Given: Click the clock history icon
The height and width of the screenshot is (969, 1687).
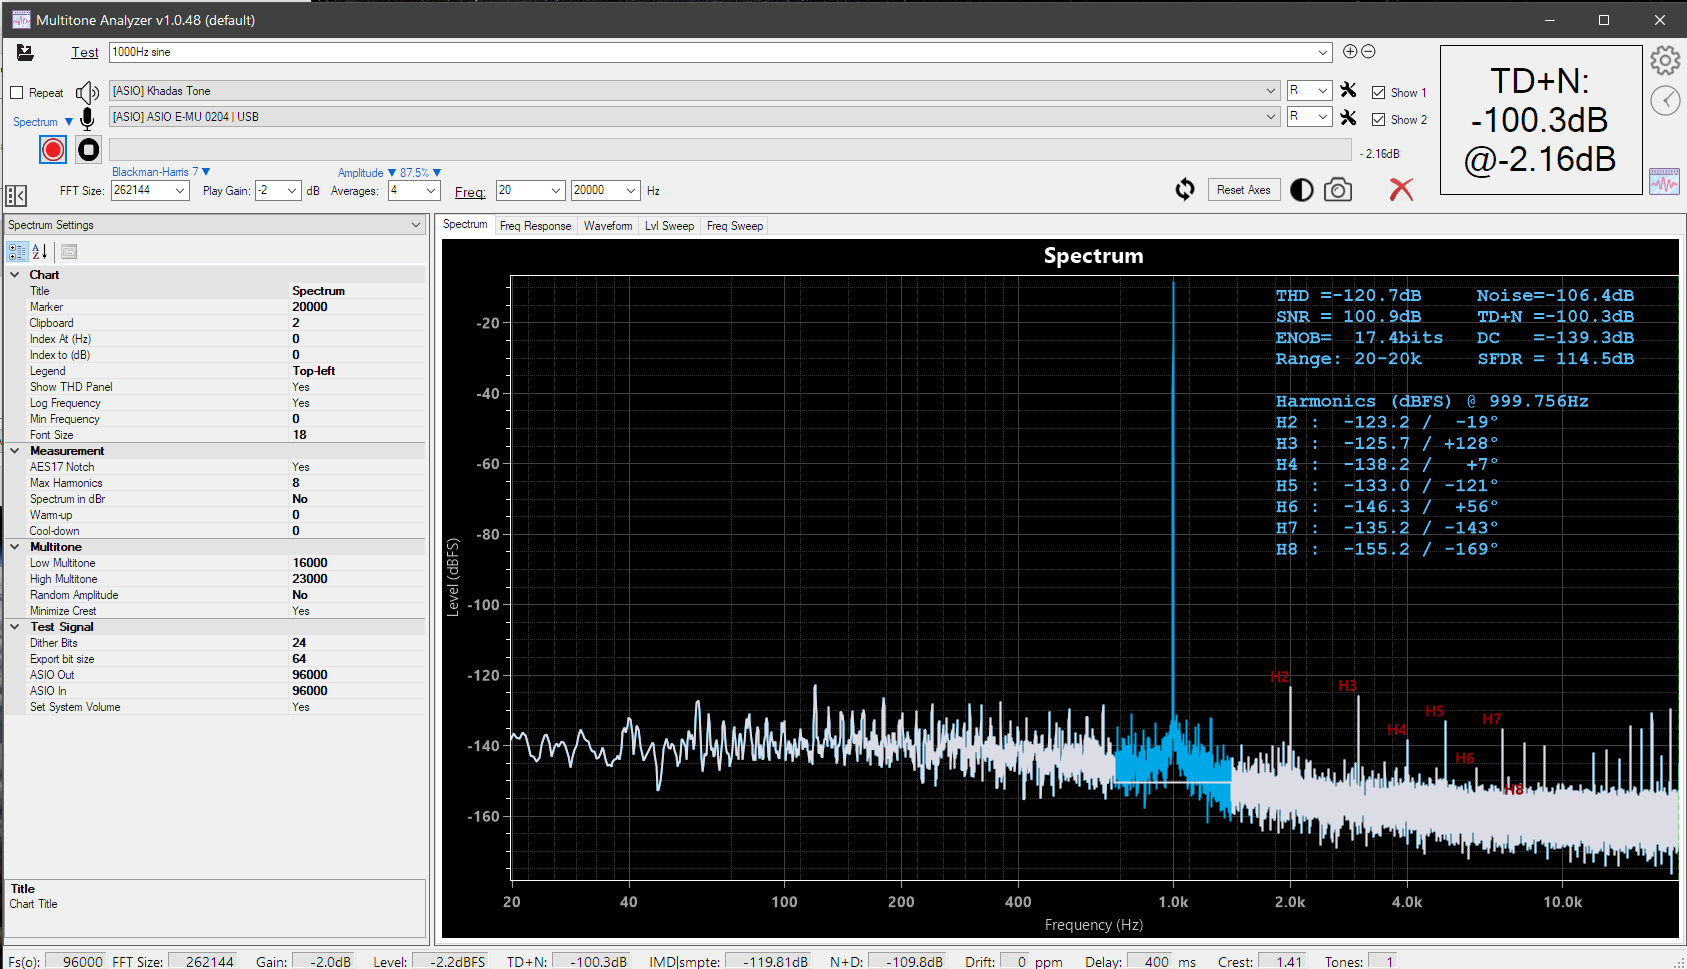Looking at the screenshot, I should [1665, 100].
